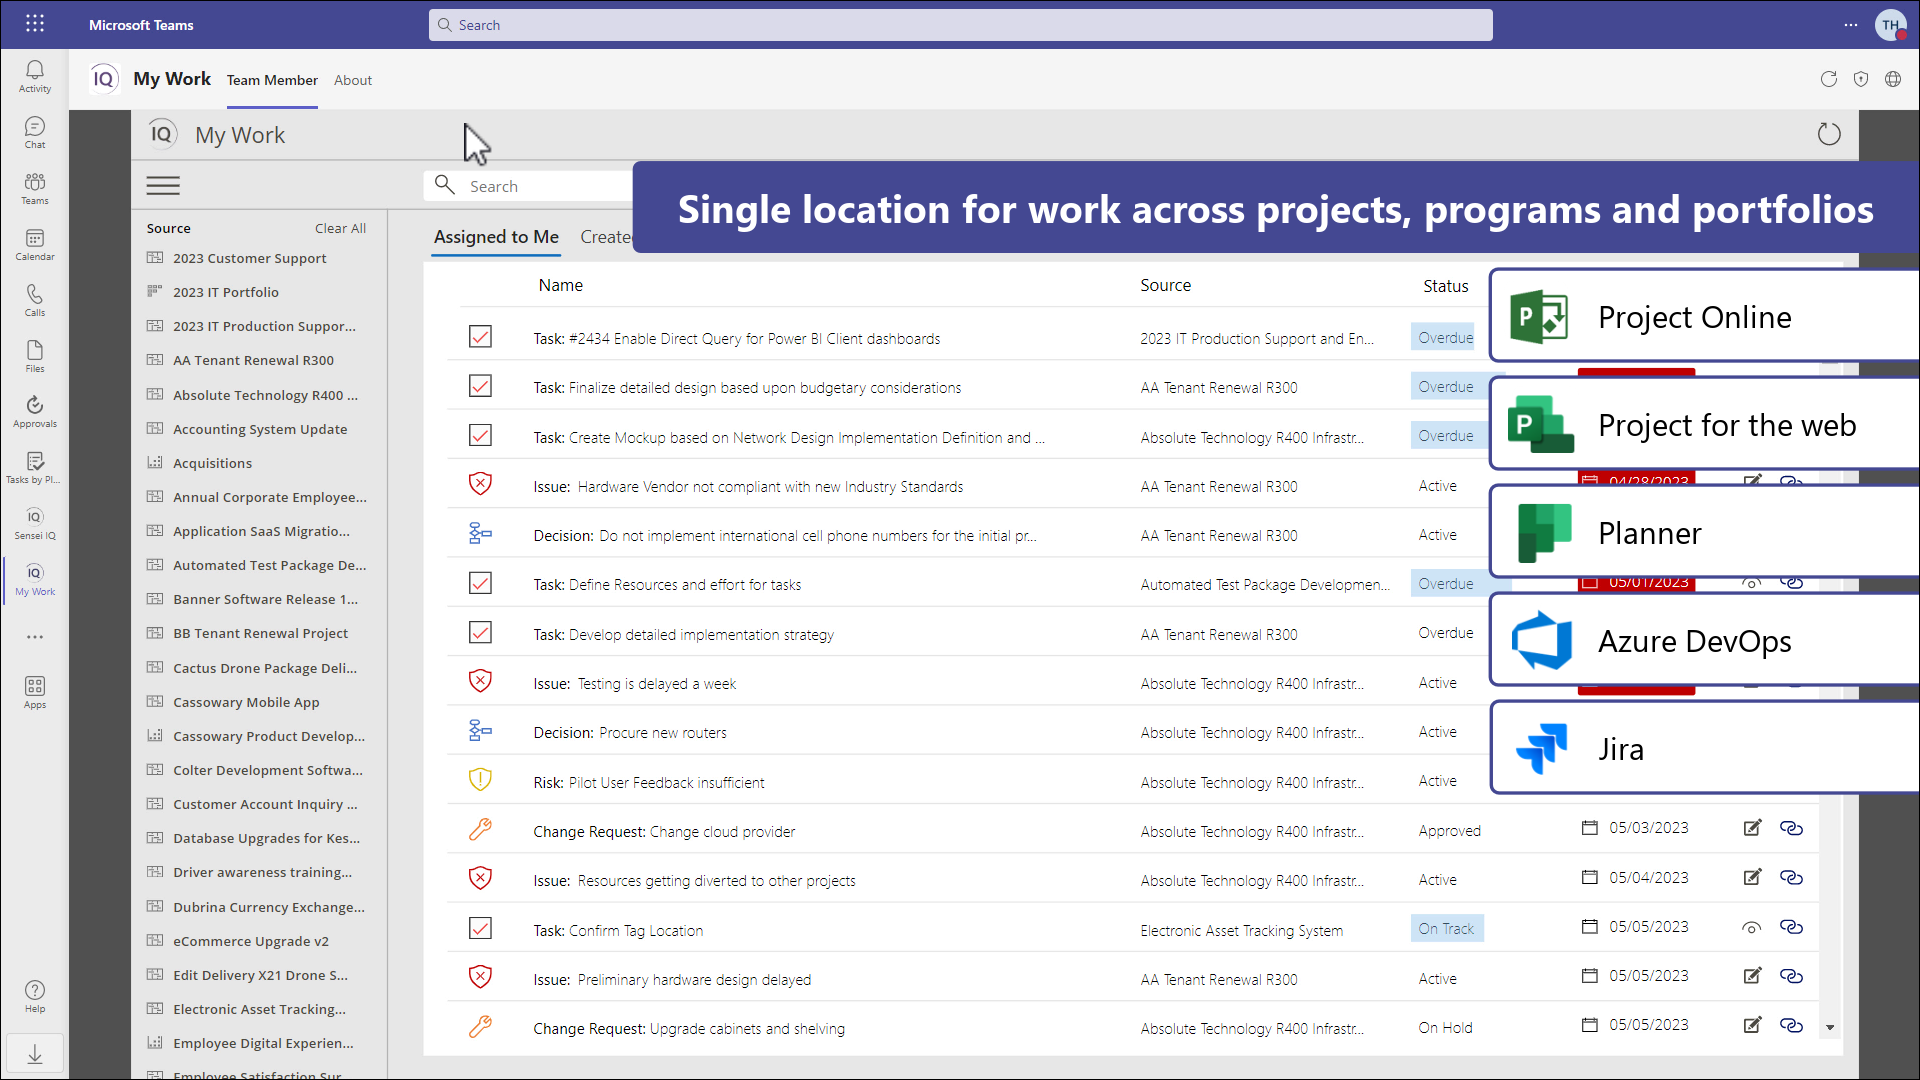
Task: Toggle checkbox for Confirm Tag Location task
Action: pyautogui.click(x=480, y=929)
